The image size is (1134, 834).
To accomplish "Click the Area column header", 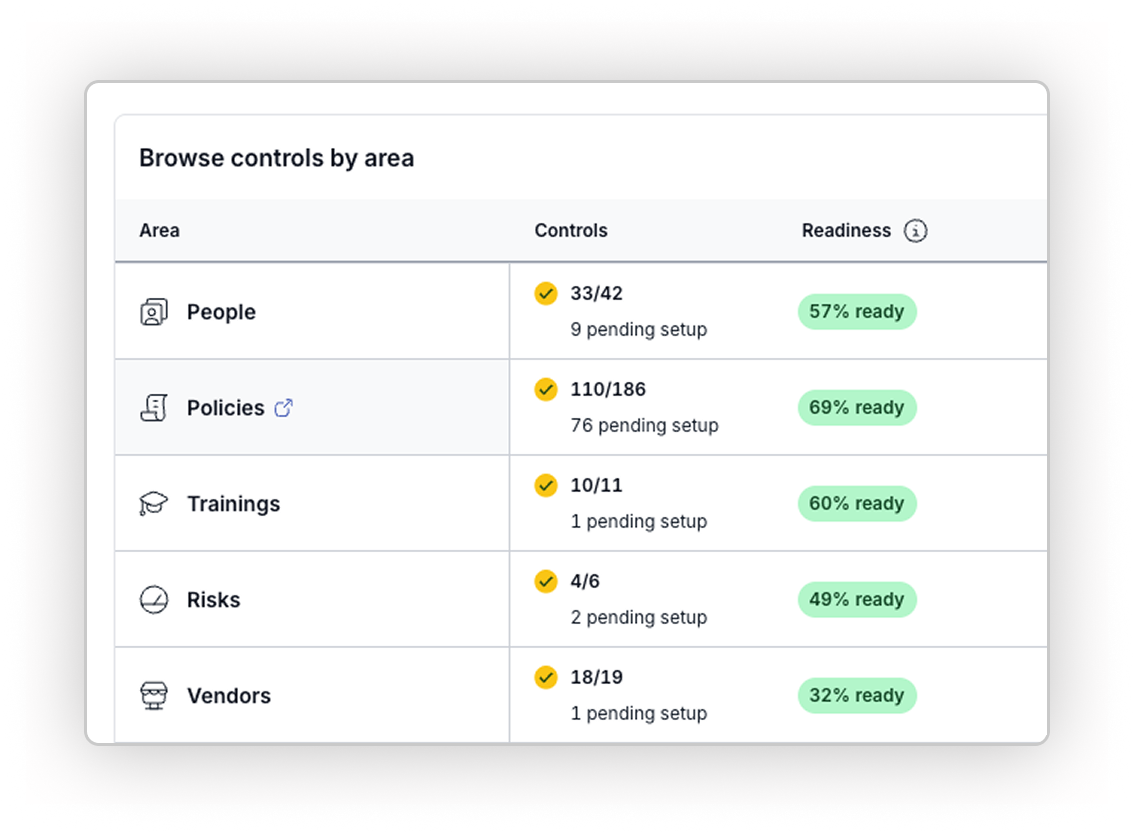I will coord(159,231).
